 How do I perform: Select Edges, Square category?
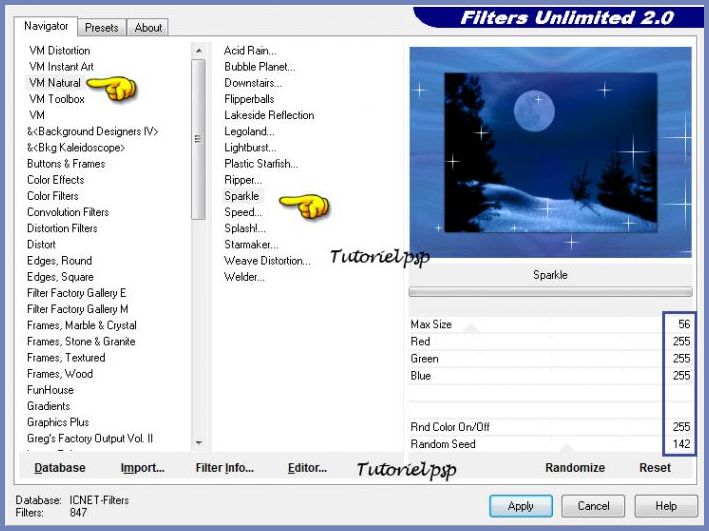tap(60, 277)
